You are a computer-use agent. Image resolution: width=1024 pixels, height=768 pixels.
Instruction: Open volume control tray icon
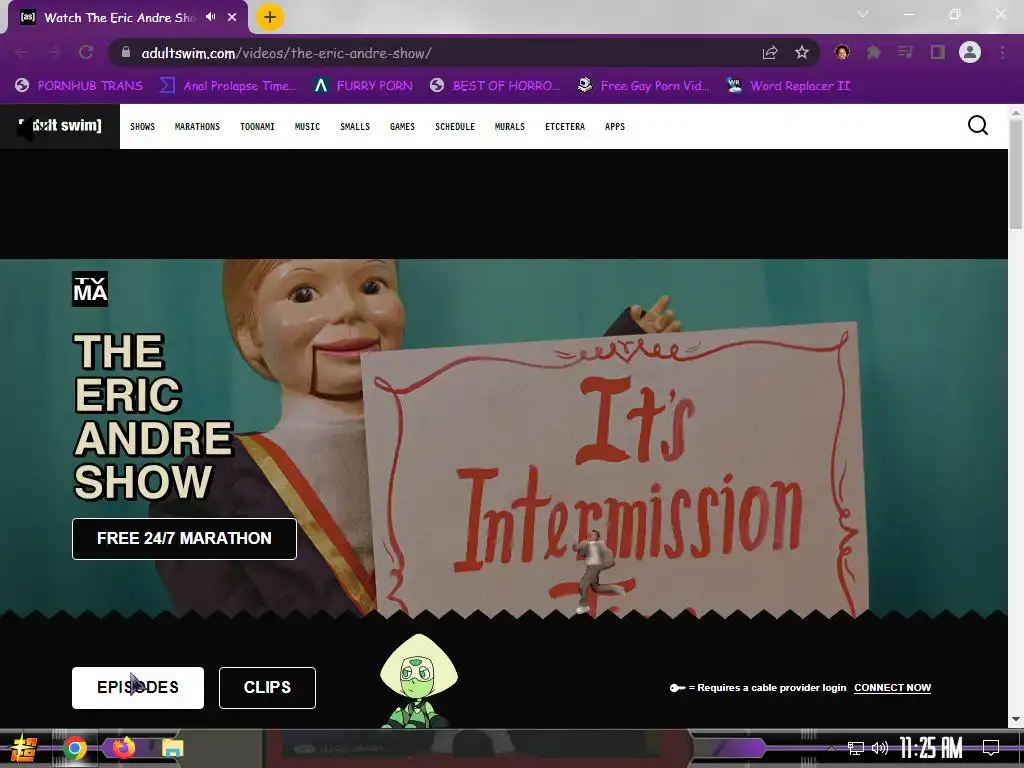[x=880, y=748]
